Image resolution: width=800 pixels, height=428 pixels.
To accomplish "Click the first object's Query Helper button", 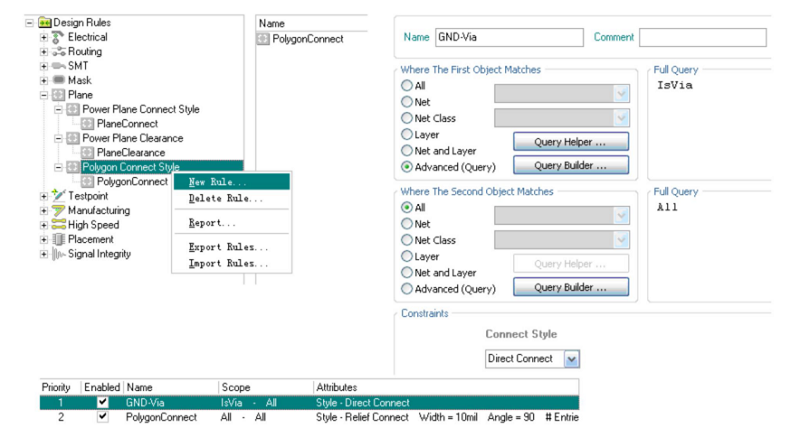I will [x=570, y=142].
